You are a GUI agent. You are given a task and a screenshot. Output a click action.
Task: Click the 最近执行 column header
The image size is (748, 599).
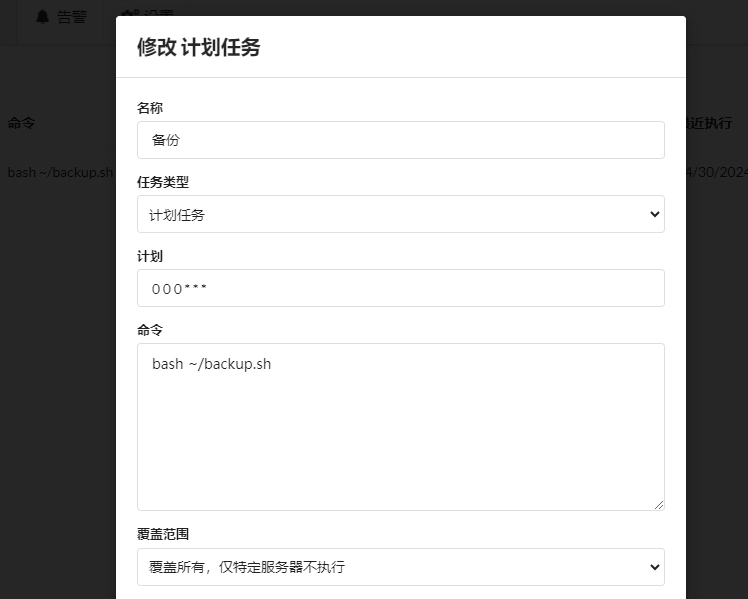point(717,123)
